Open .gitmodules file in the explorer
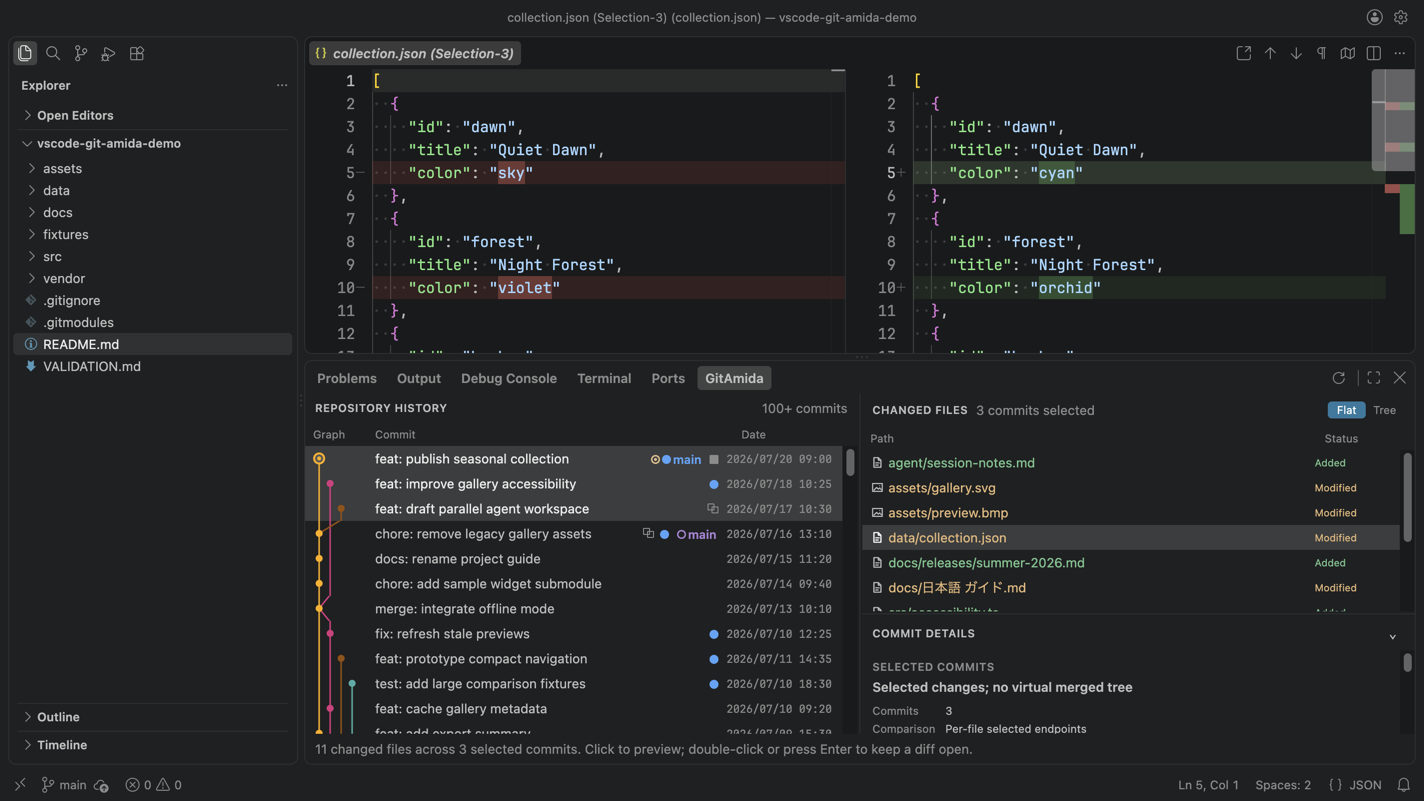The width and height of the screenshot is (1424, 801). [x=152, y=322]
